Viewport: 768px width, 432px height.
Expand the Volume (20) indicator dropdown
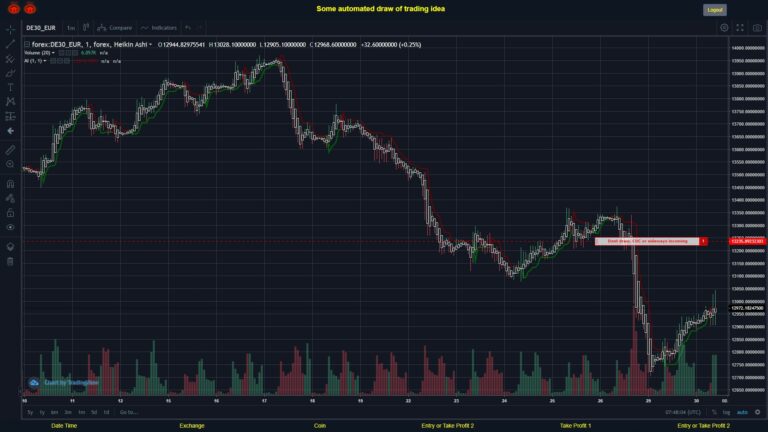point(53,53)
